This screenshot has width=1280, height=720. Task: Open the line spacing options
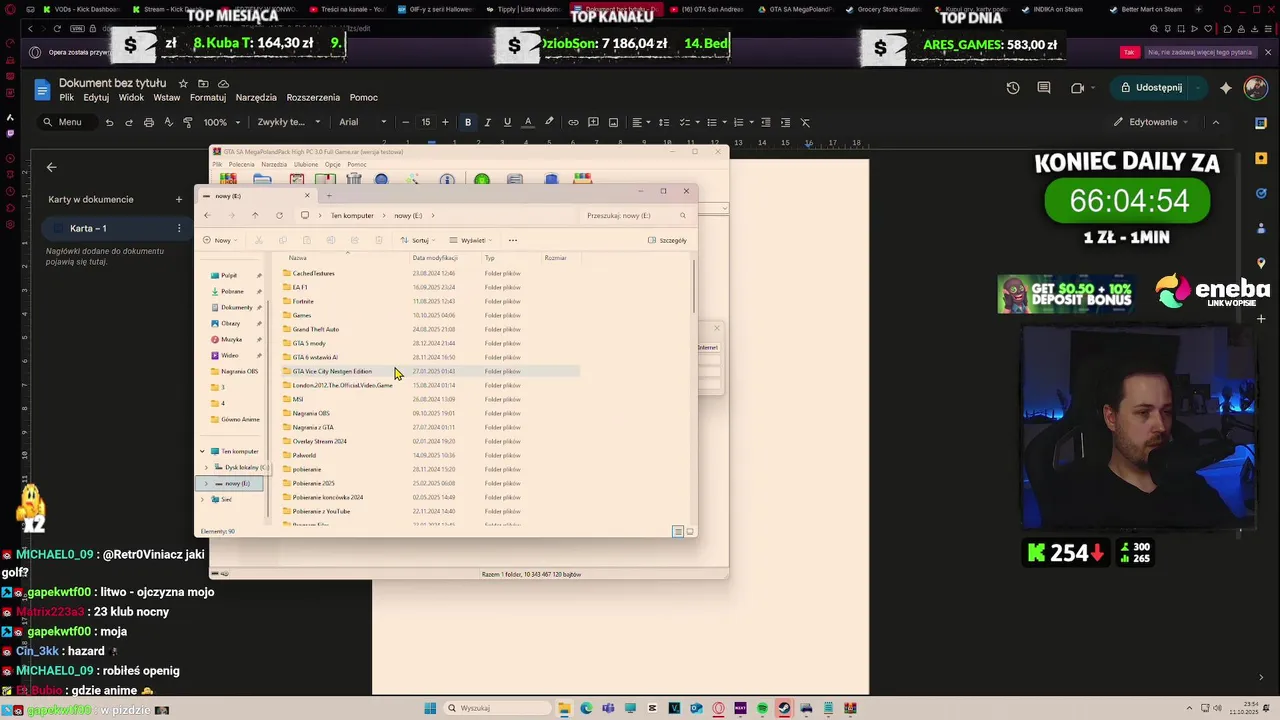663,122
